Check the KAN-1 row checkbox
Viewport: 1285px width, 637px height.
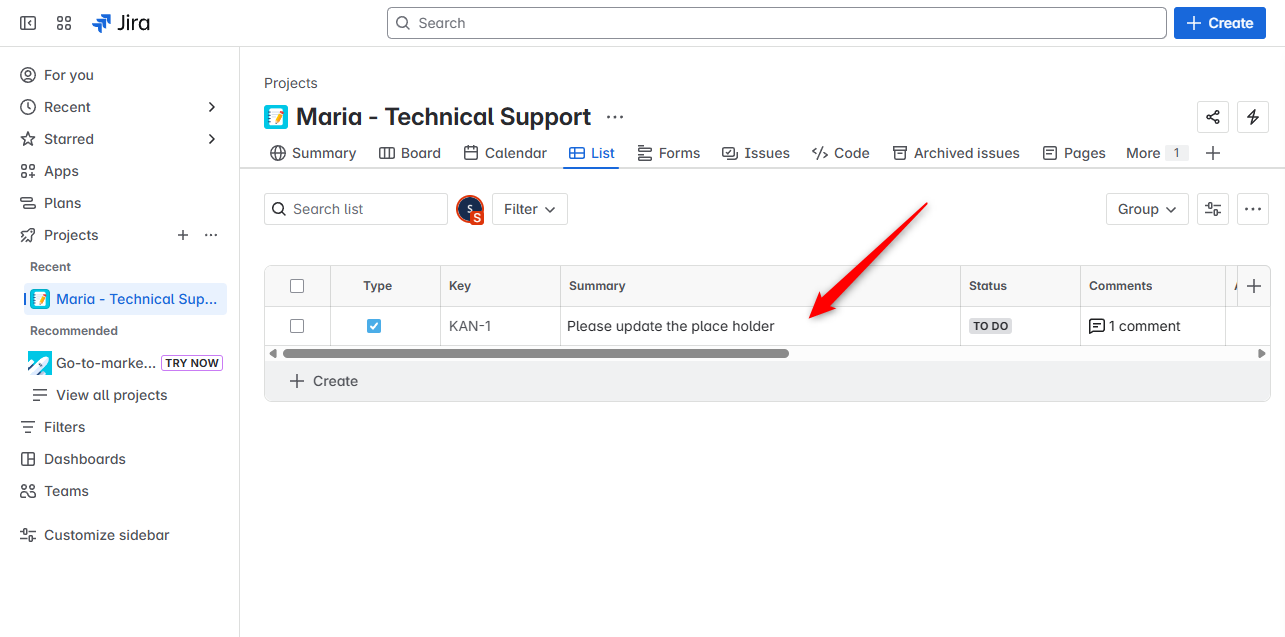[x=297, y=326]
